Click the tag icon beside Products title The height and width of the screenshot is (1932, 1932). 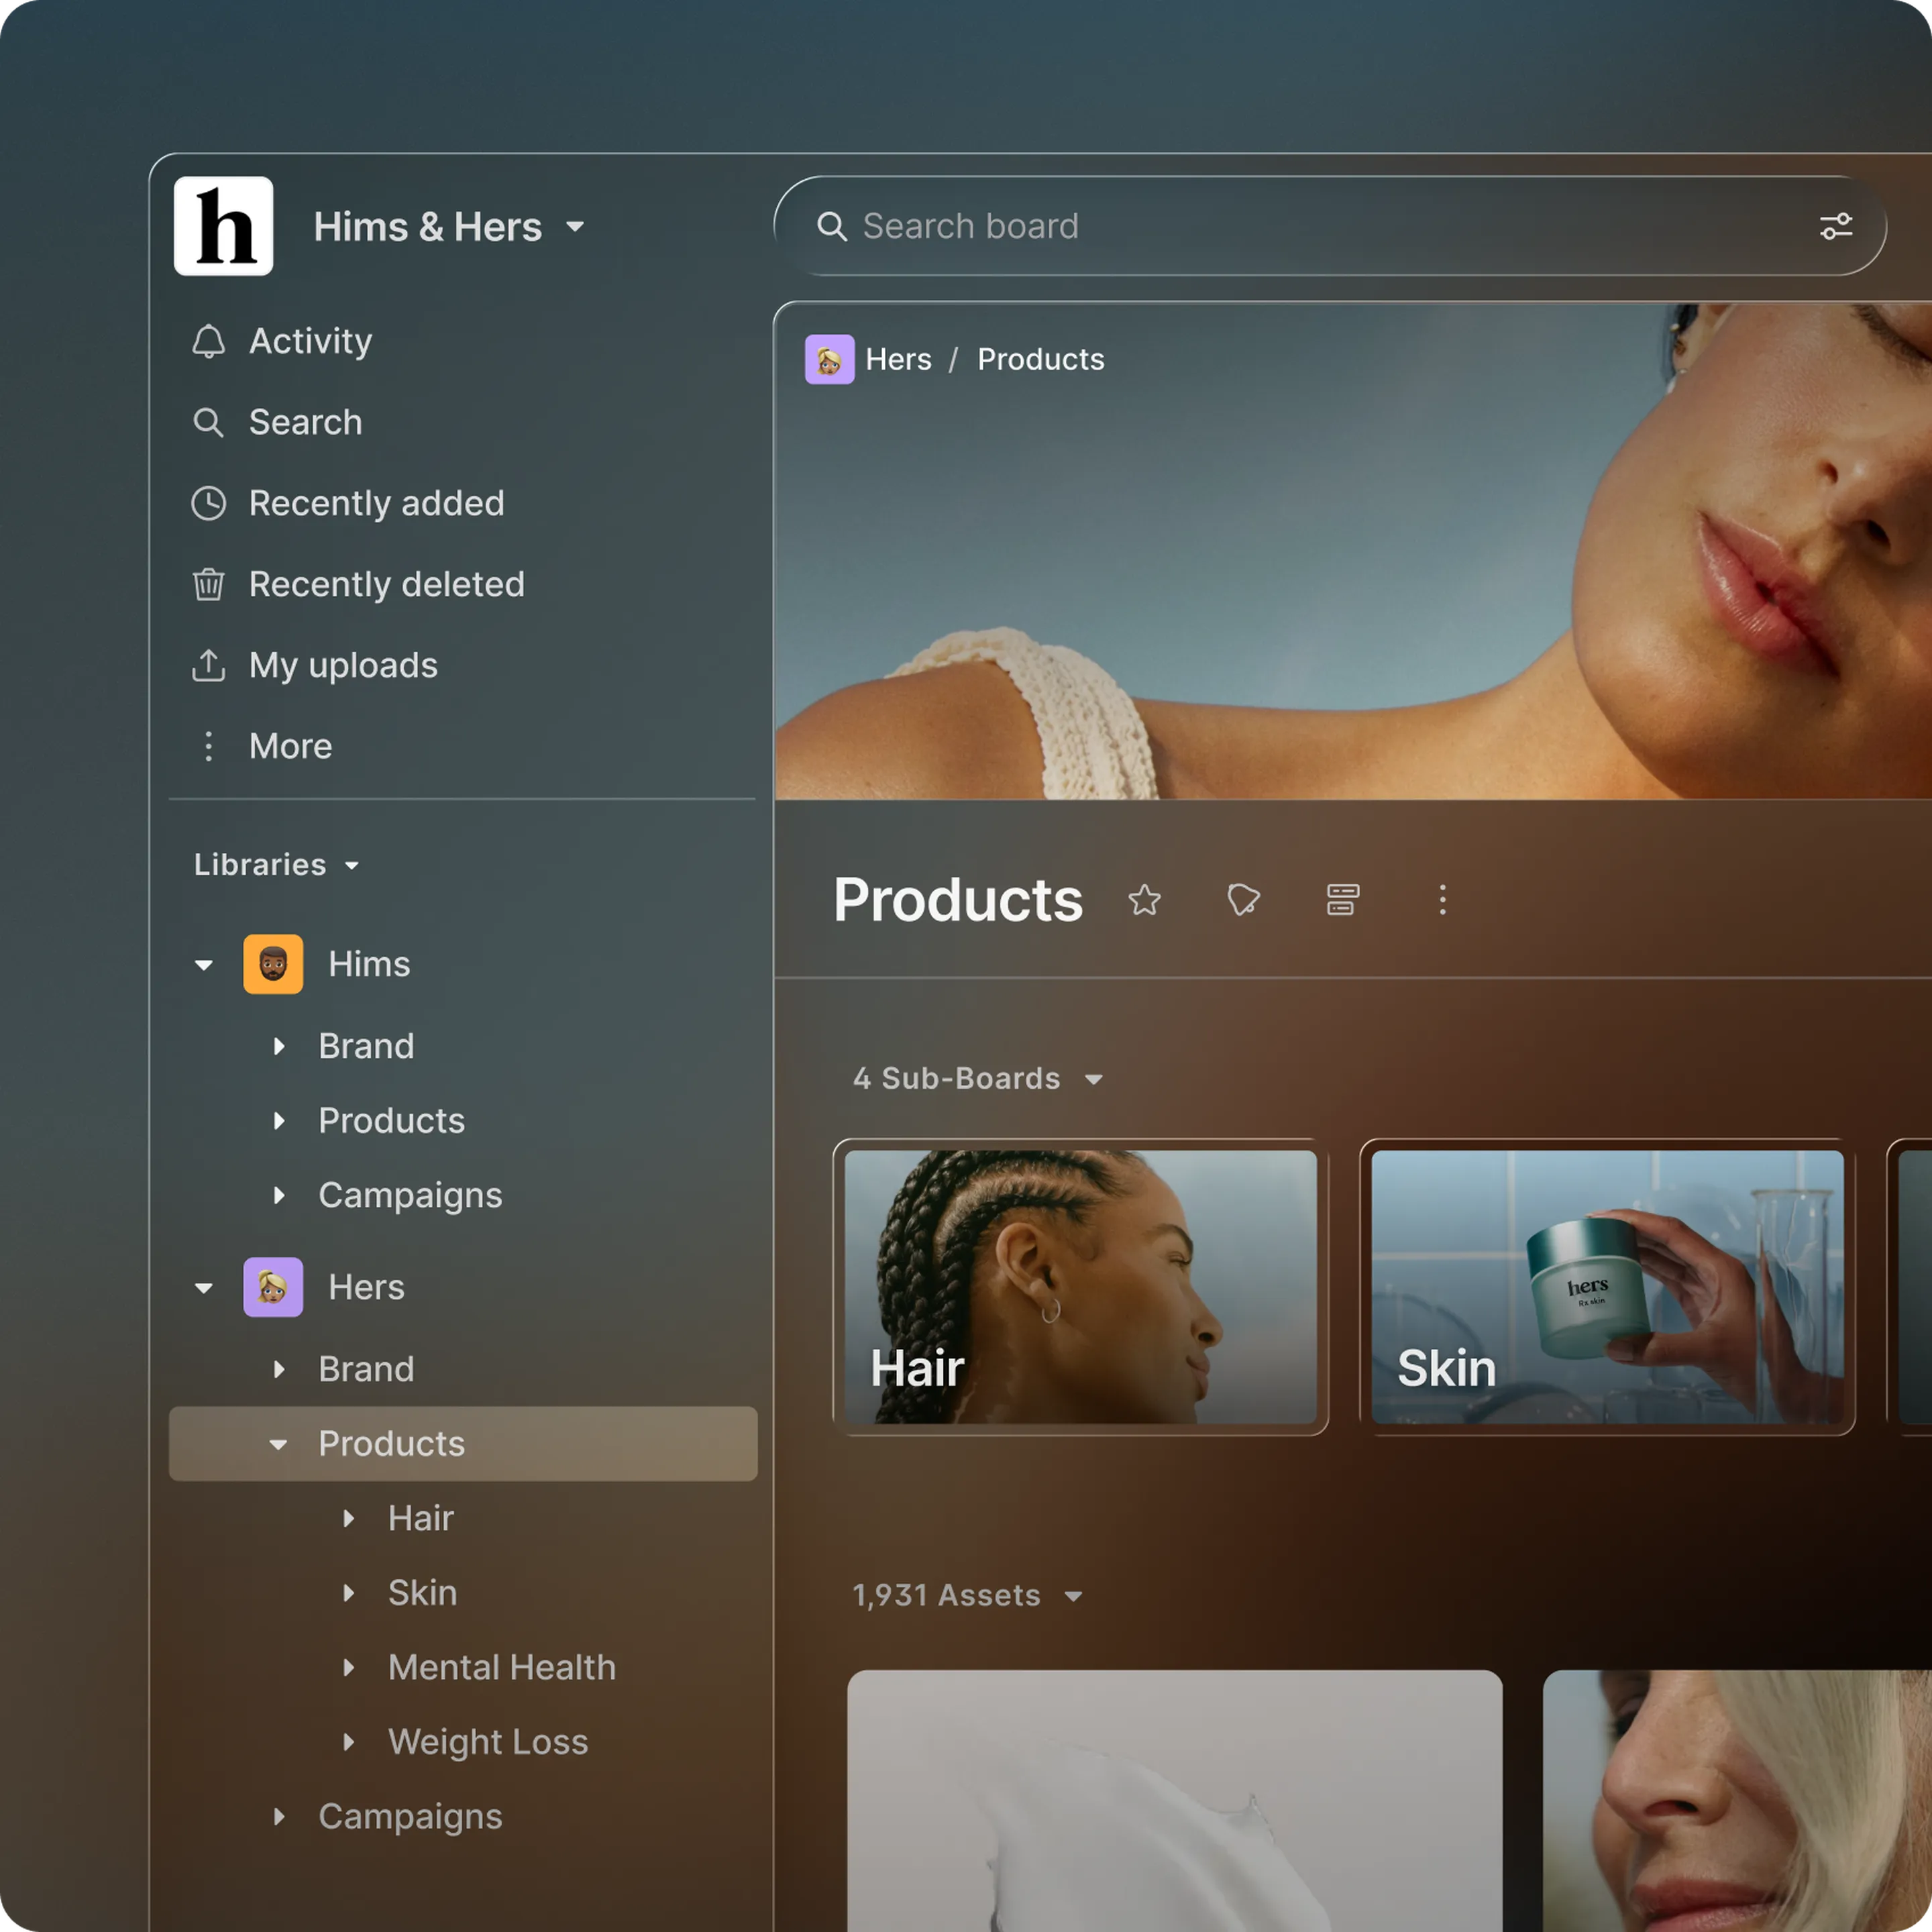[1243, 900]
